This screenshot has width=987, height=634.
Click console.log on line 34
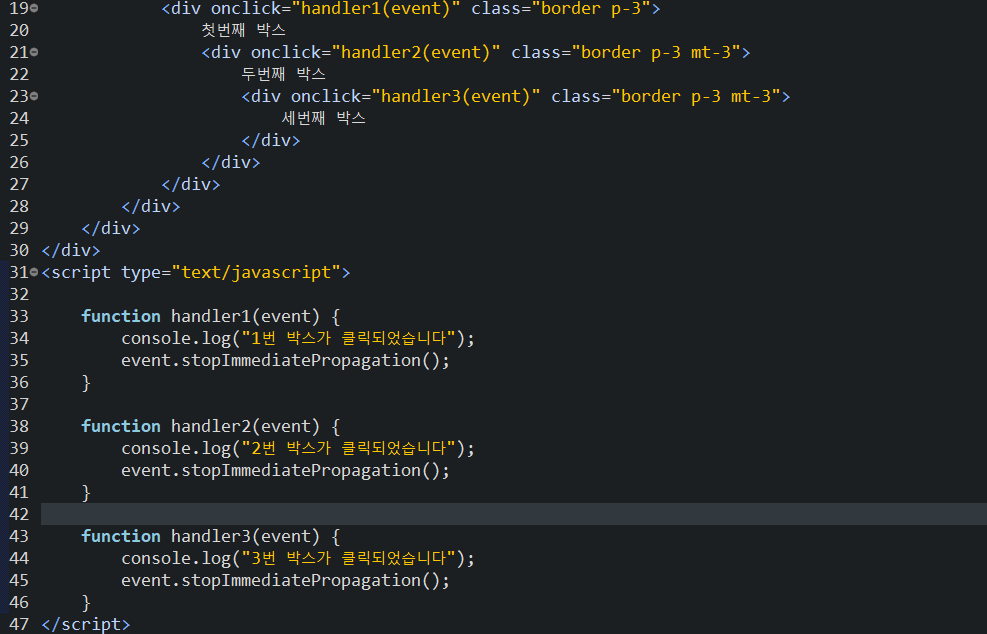coord(176,339)
